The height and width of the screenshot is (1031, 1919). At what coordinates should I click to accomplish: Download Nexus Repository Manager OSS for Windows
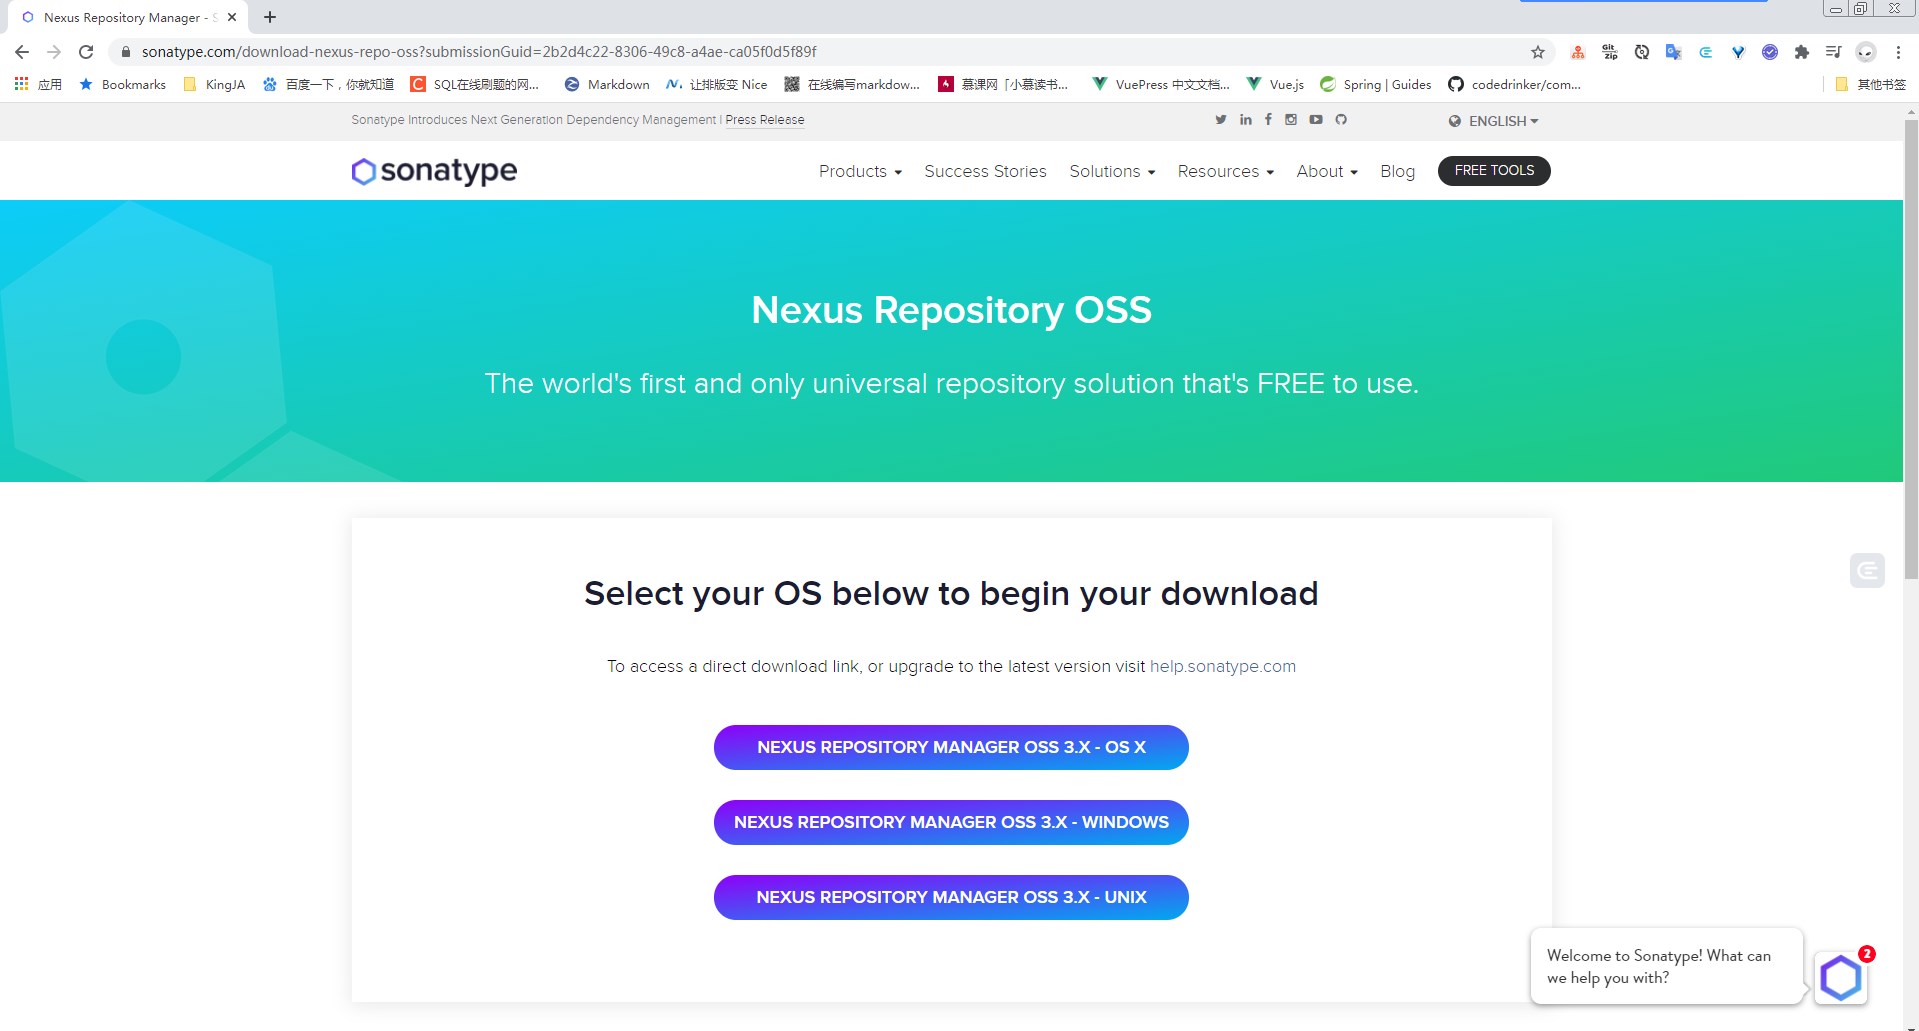pos(951,822)
